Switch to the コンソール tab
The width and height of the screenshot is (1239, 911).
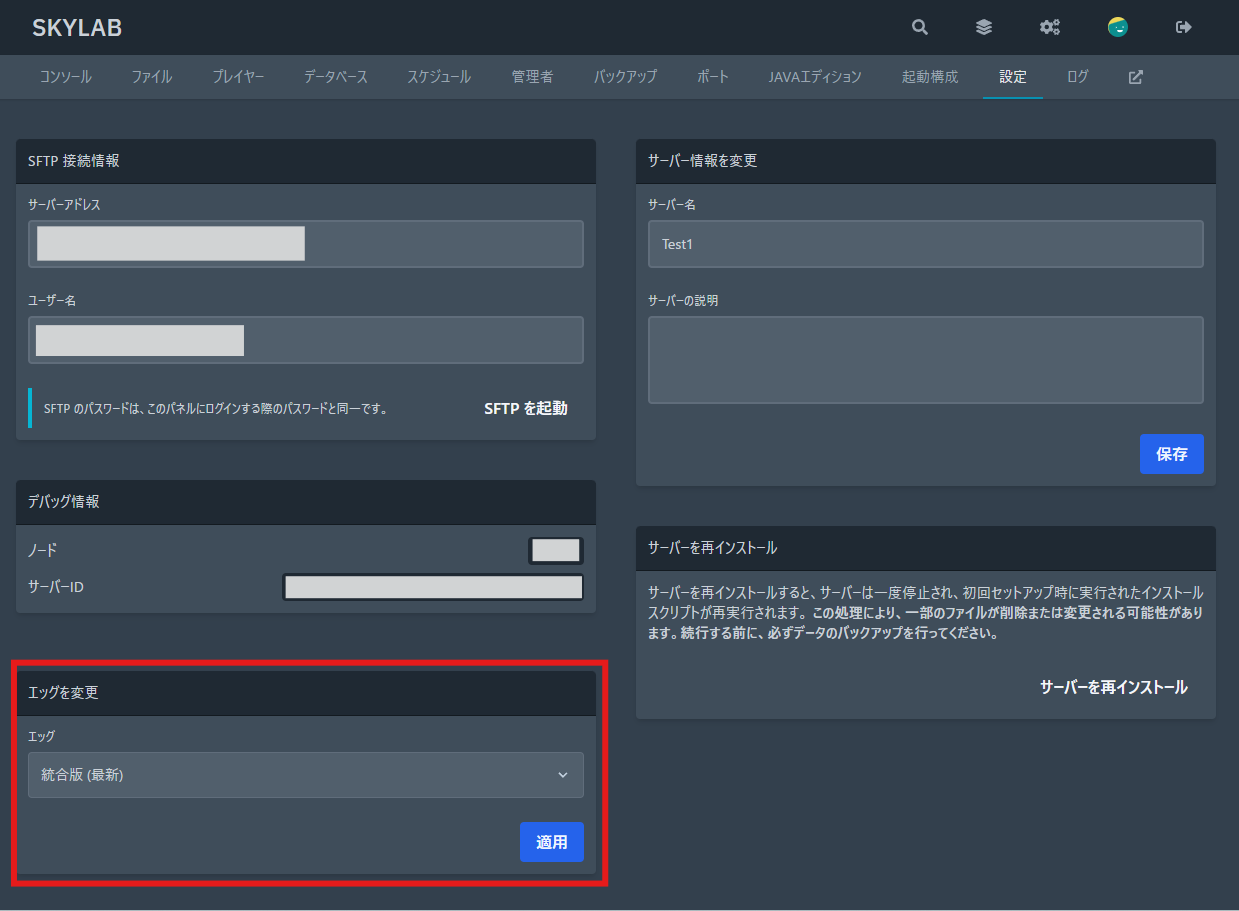tap(65, 77)
